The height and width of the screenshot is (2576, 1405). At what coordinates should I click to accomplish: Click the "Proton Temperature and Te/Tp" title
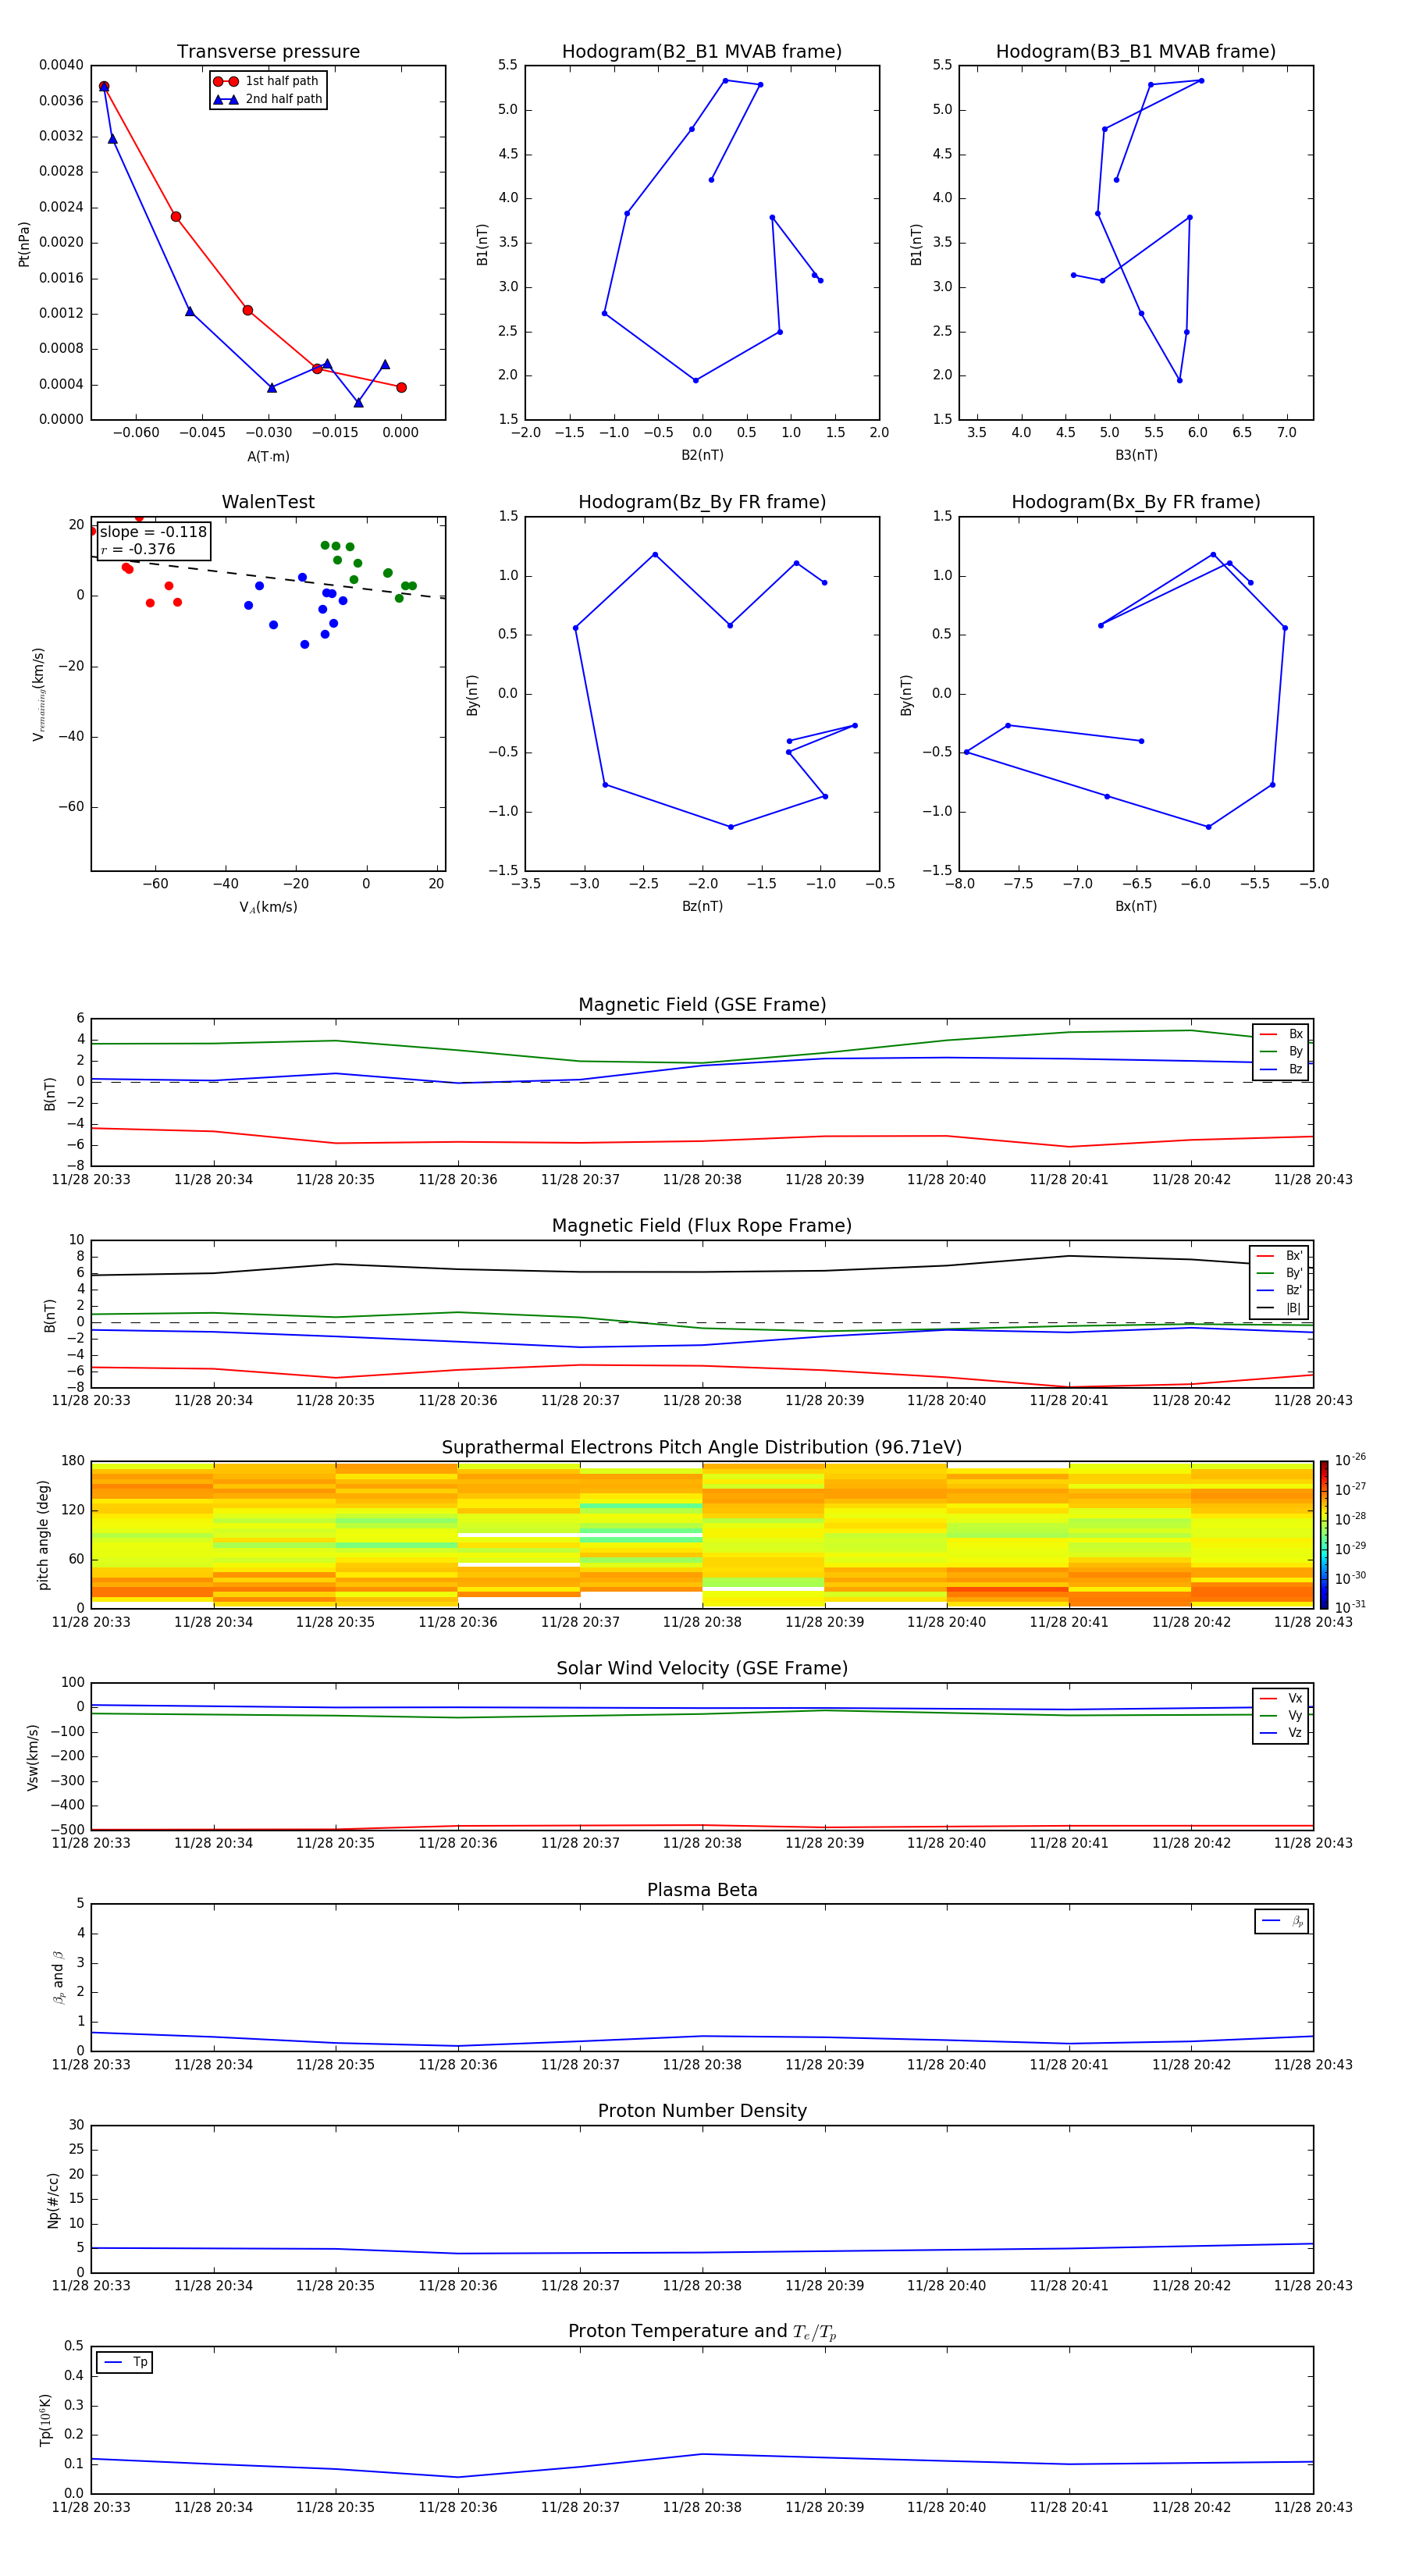click(x=702, y=2332)
